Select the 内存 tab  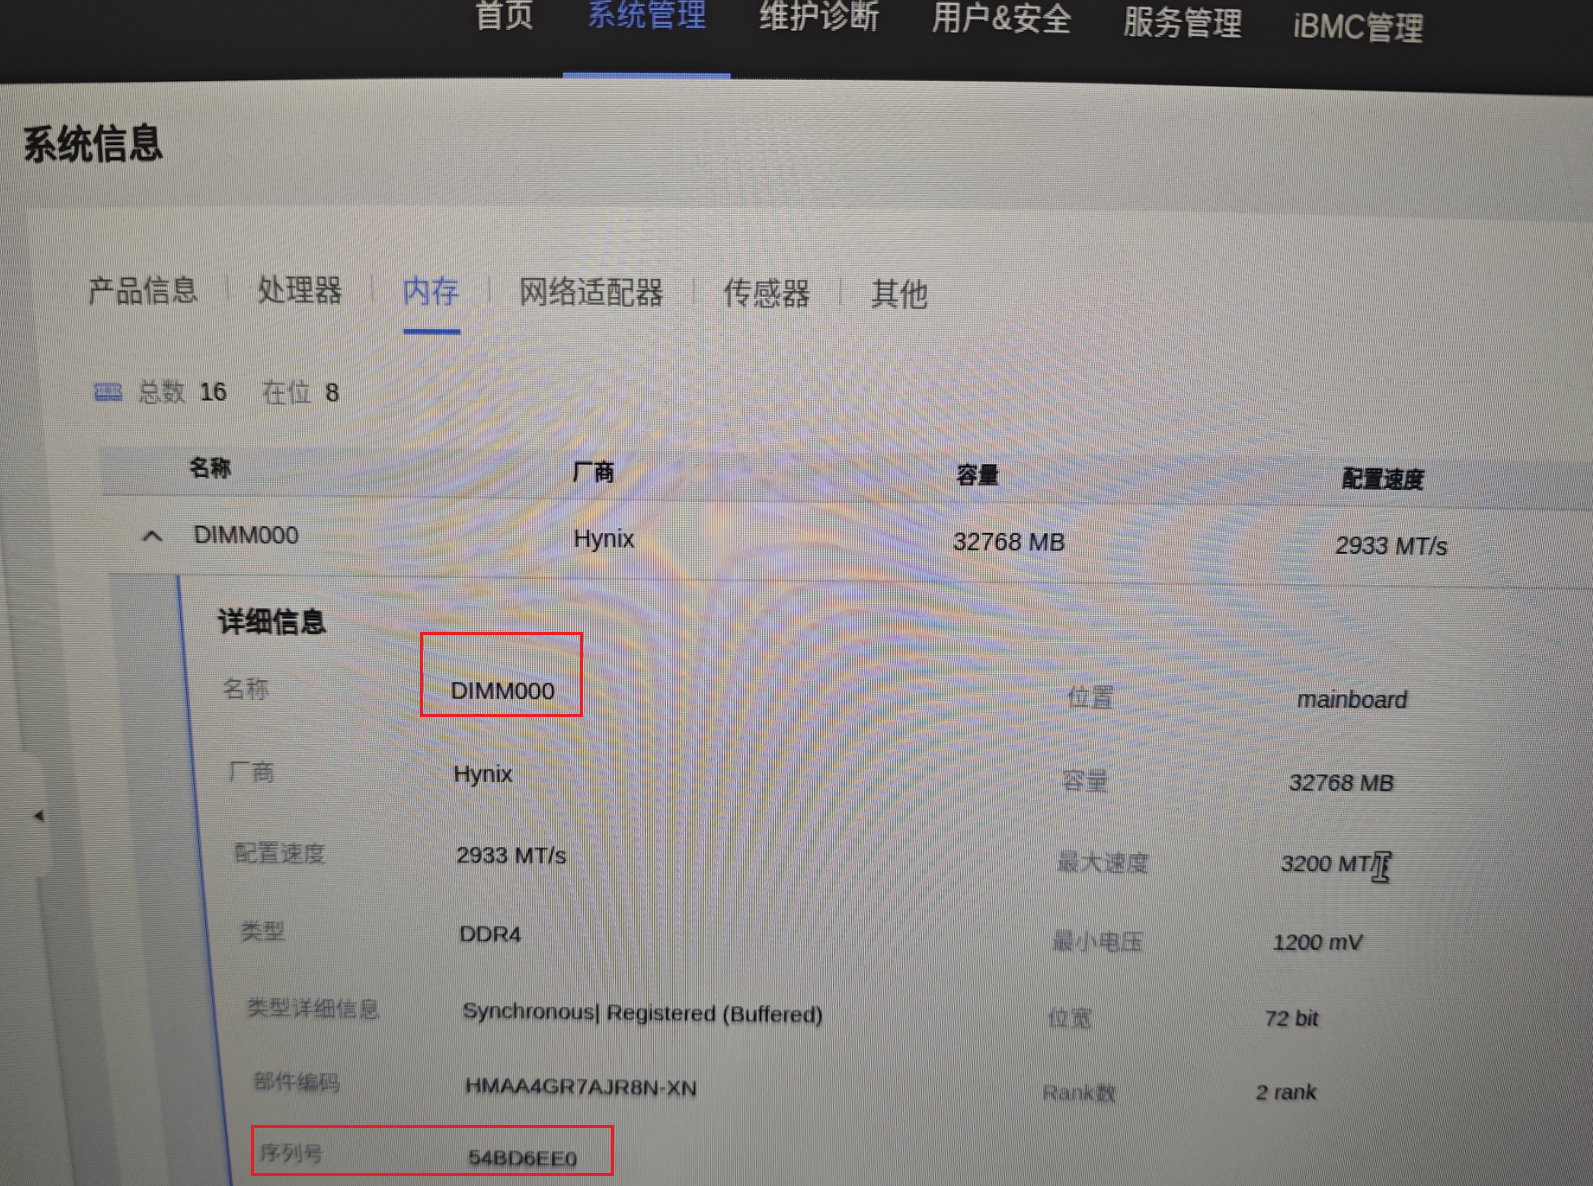click(431, 291)
